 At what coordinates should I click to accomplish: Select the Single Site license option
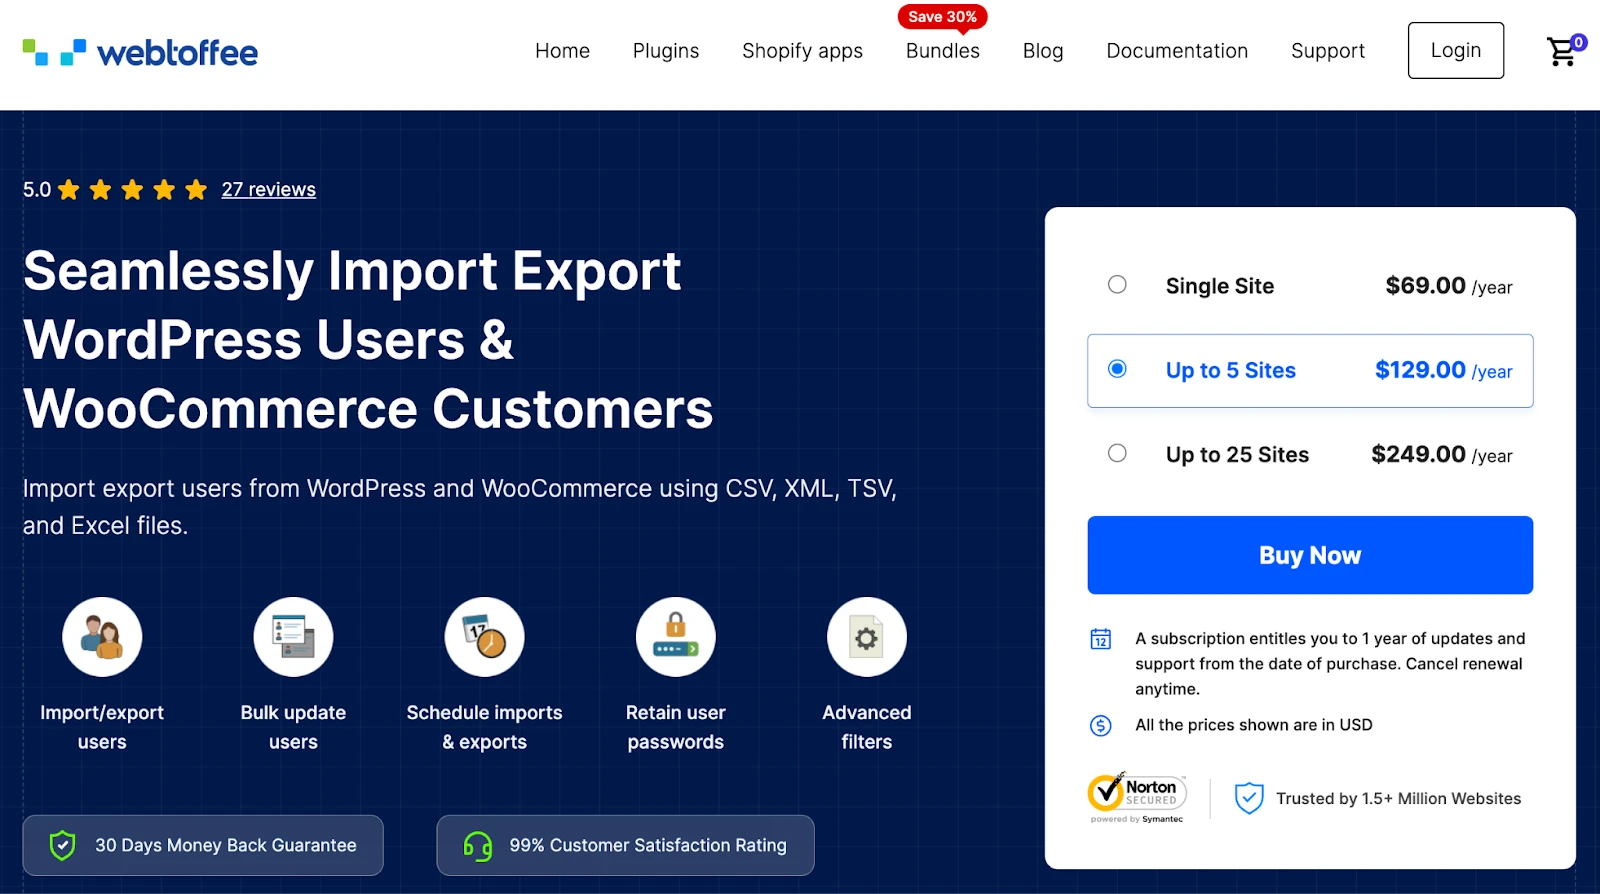[1117, 285]
